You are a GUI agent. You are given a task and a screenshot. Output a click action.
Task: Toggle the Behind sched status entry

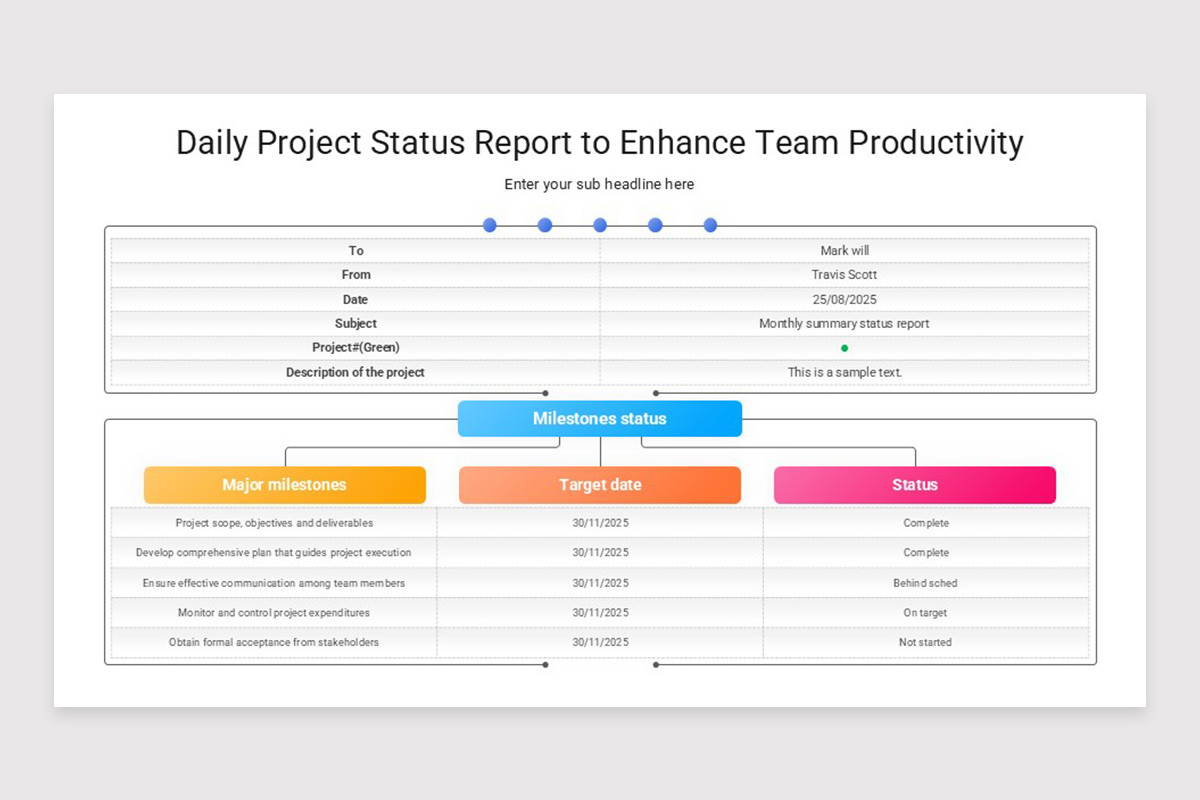click(x=926, y=582)
